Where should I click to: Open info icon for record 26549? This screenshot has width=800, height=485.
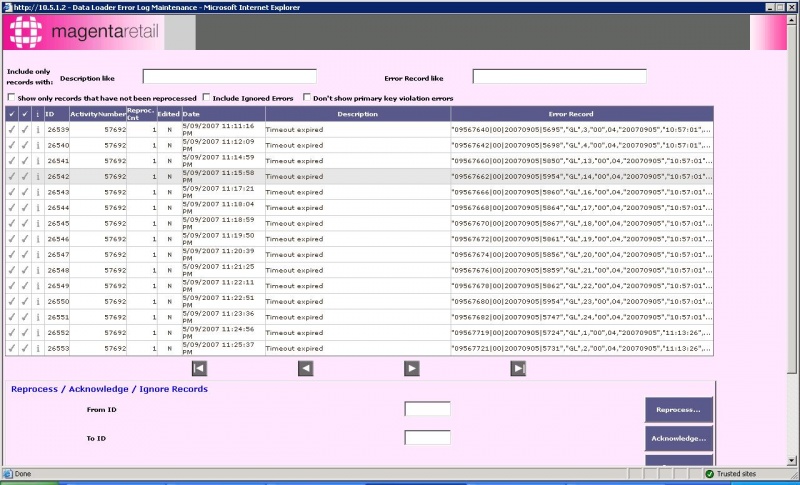(38, 286)
